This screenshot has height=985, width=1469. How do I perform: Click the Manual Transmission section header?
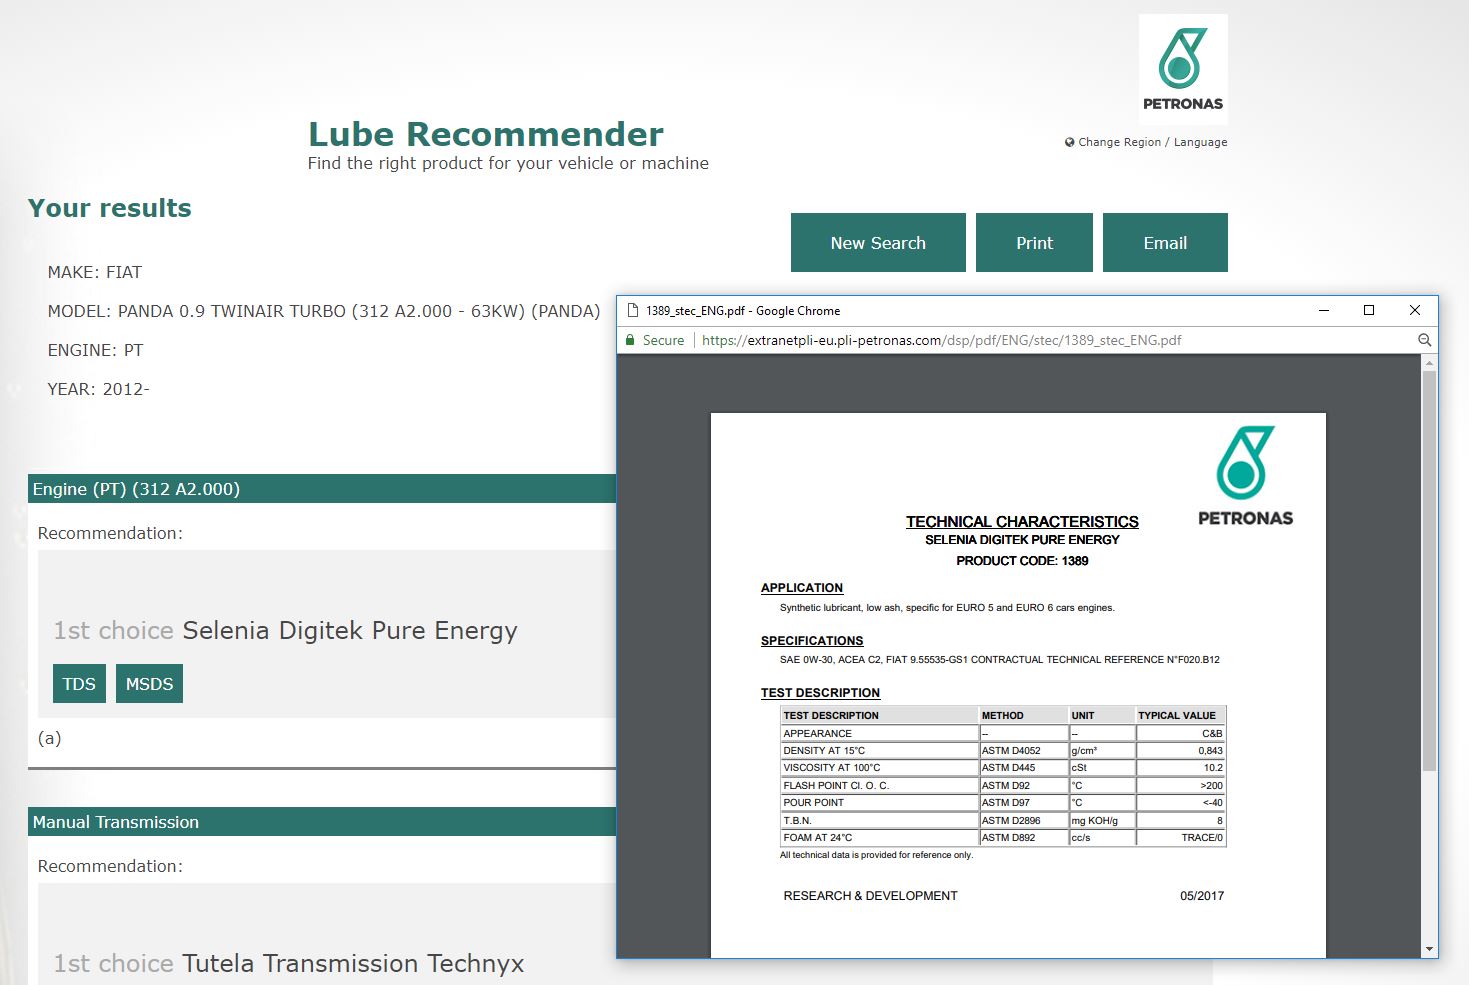click(x=322, y=822)
